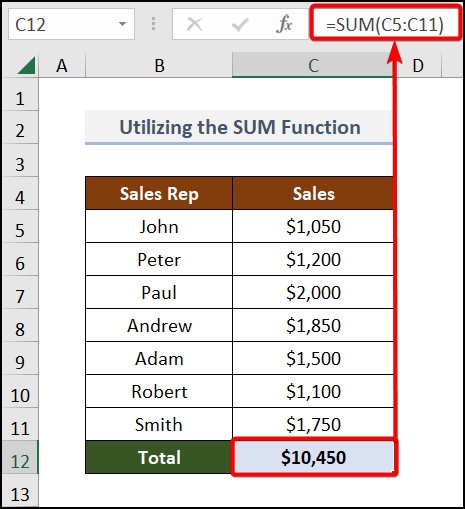Select the cell containing John
Screen dimensions: 465x509
[159, 226]
